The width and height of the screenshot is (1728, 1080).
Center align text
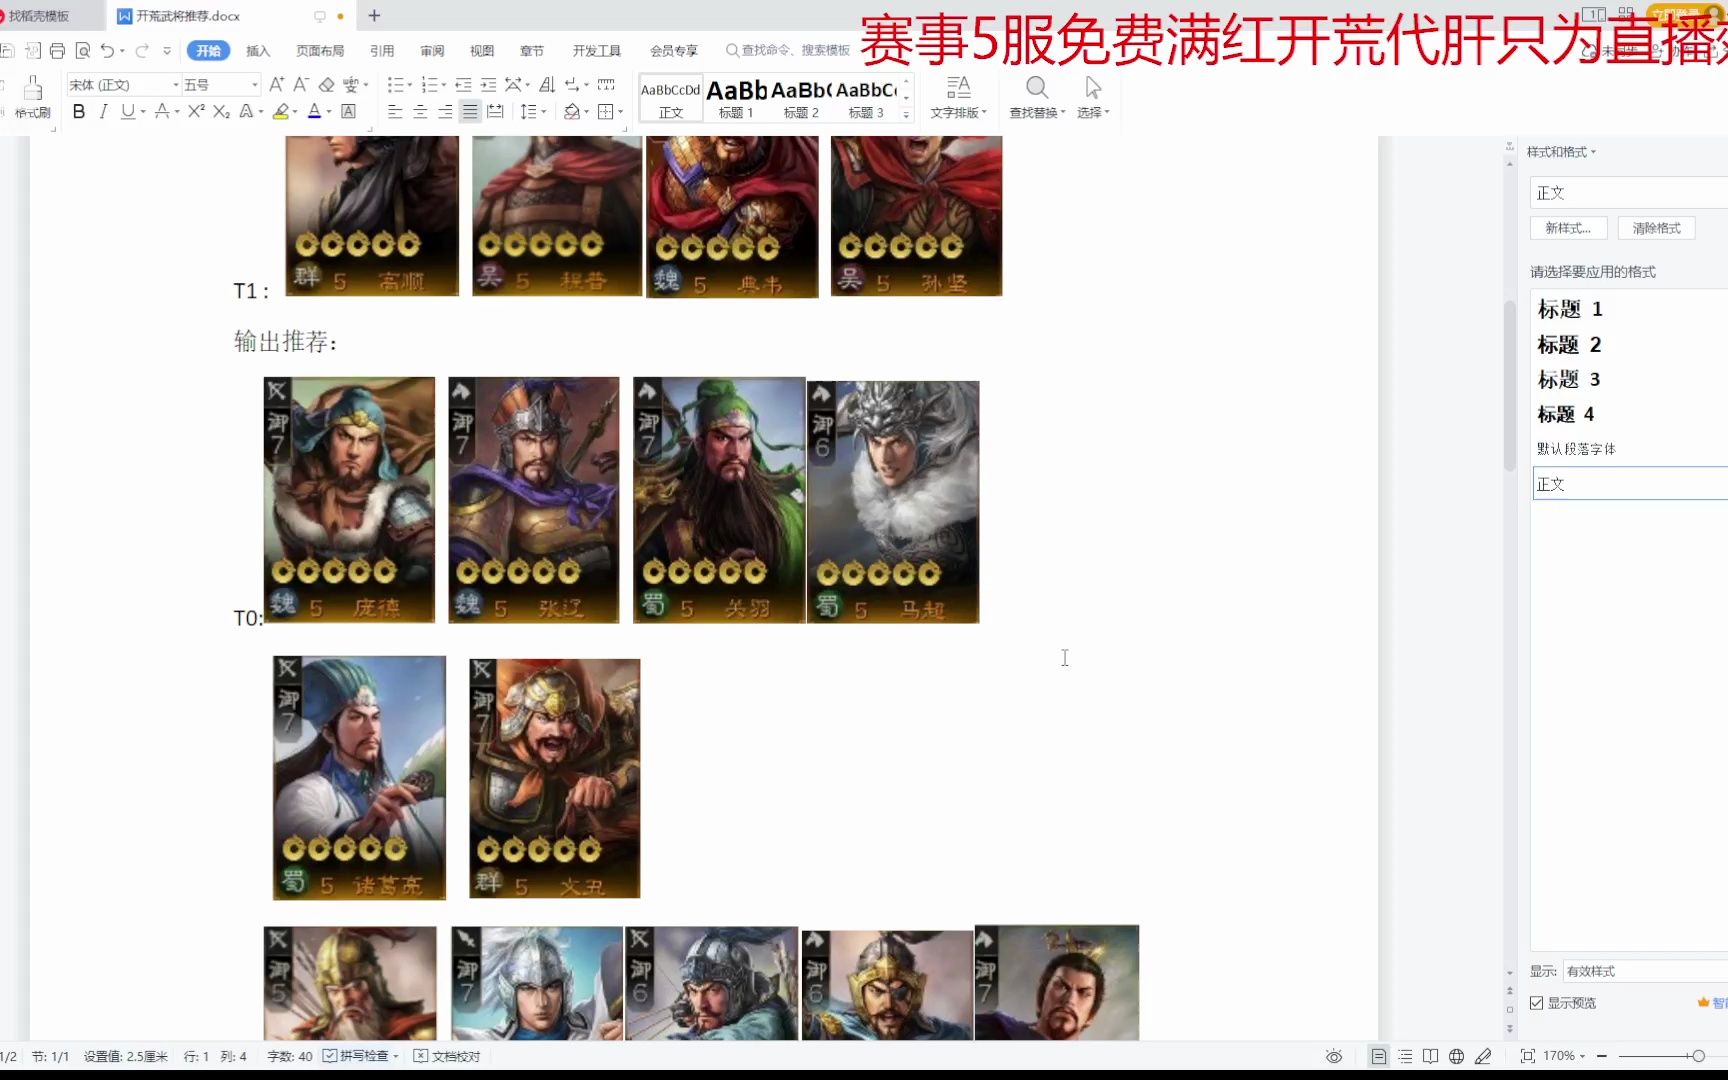(x=420, y=112)
